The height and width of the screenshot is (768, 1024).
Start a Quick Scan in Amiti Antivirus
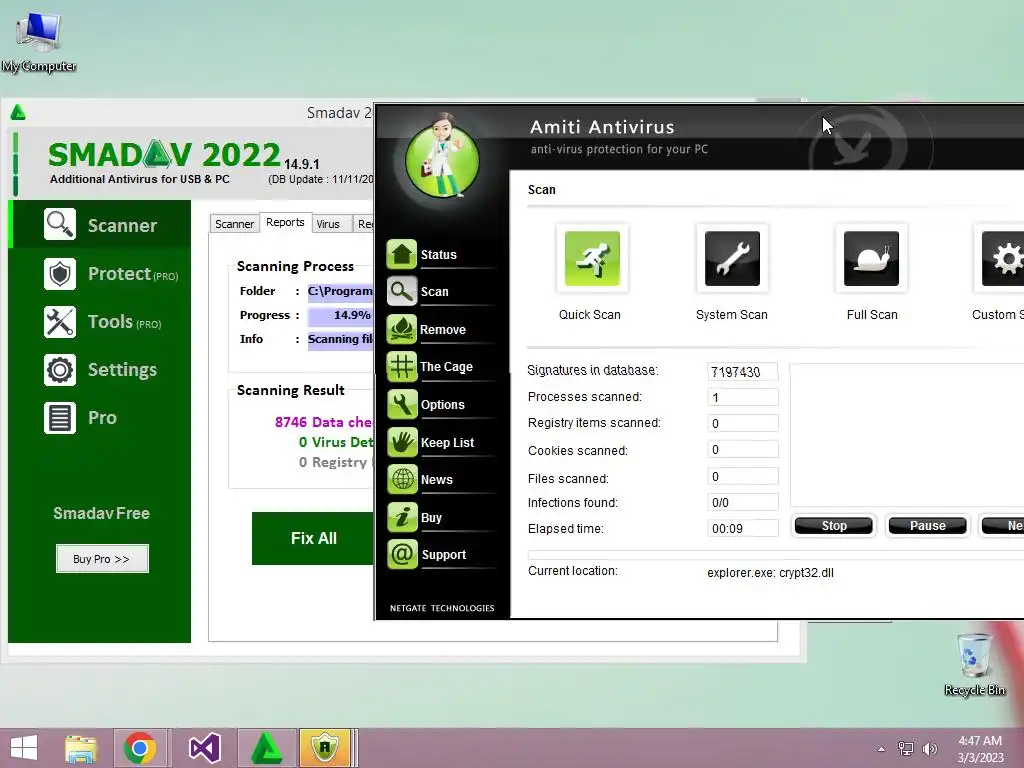(592, 259)
